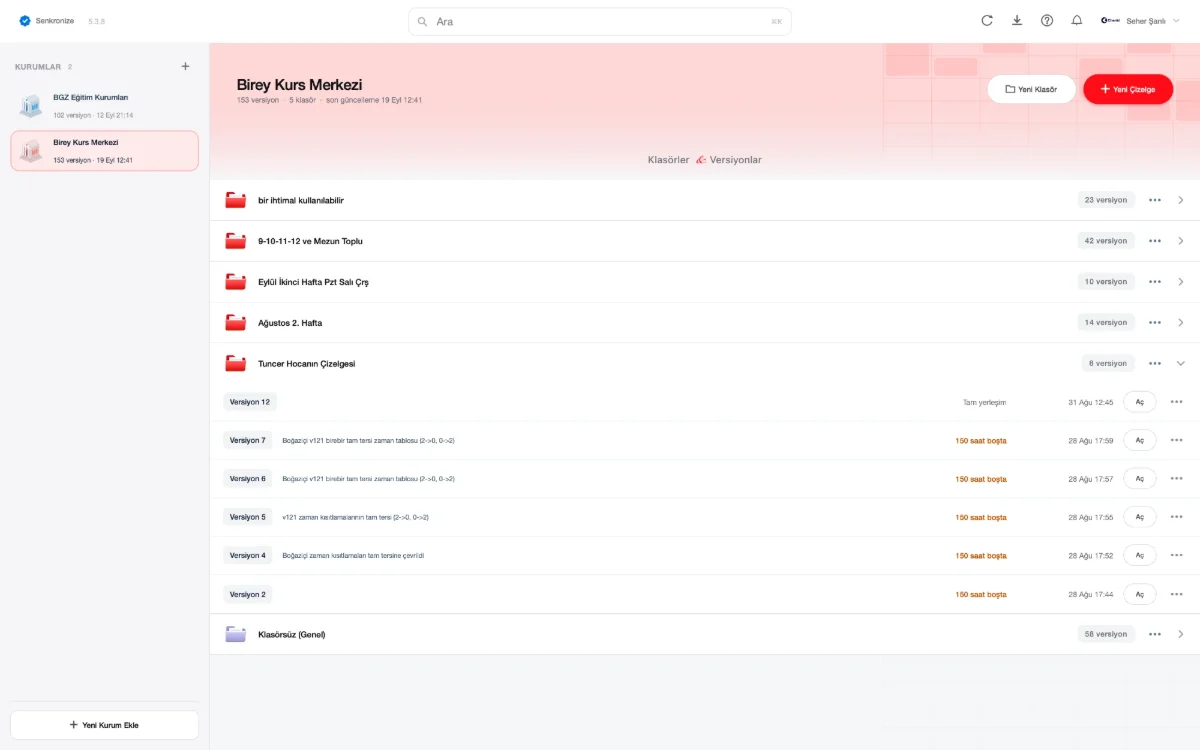Image resolution: width=1200 pixels, height=750 pixels.
Task: Open Versiyon 6 with its 'Aç' button
Action: point(1140,479)
